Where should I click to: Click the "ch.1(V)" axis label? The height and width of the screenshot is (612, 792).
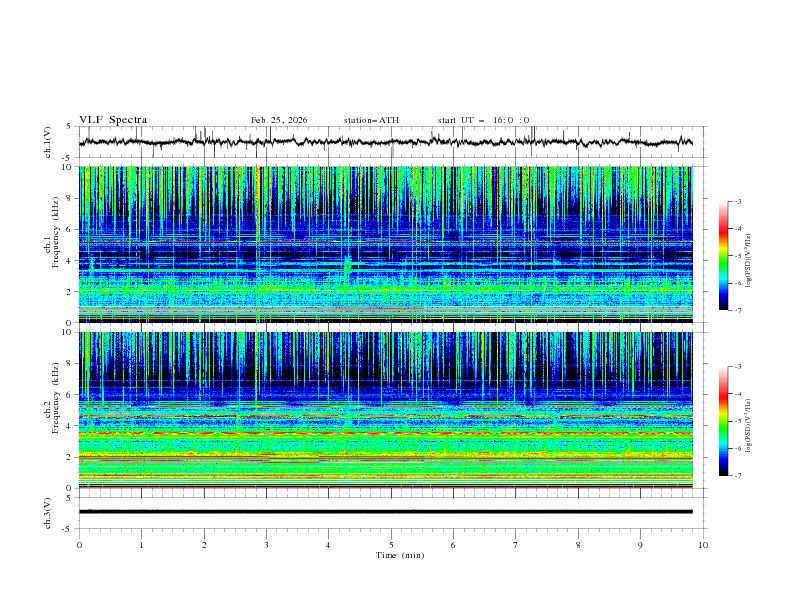pyautogui.click(x=48, y=142)
